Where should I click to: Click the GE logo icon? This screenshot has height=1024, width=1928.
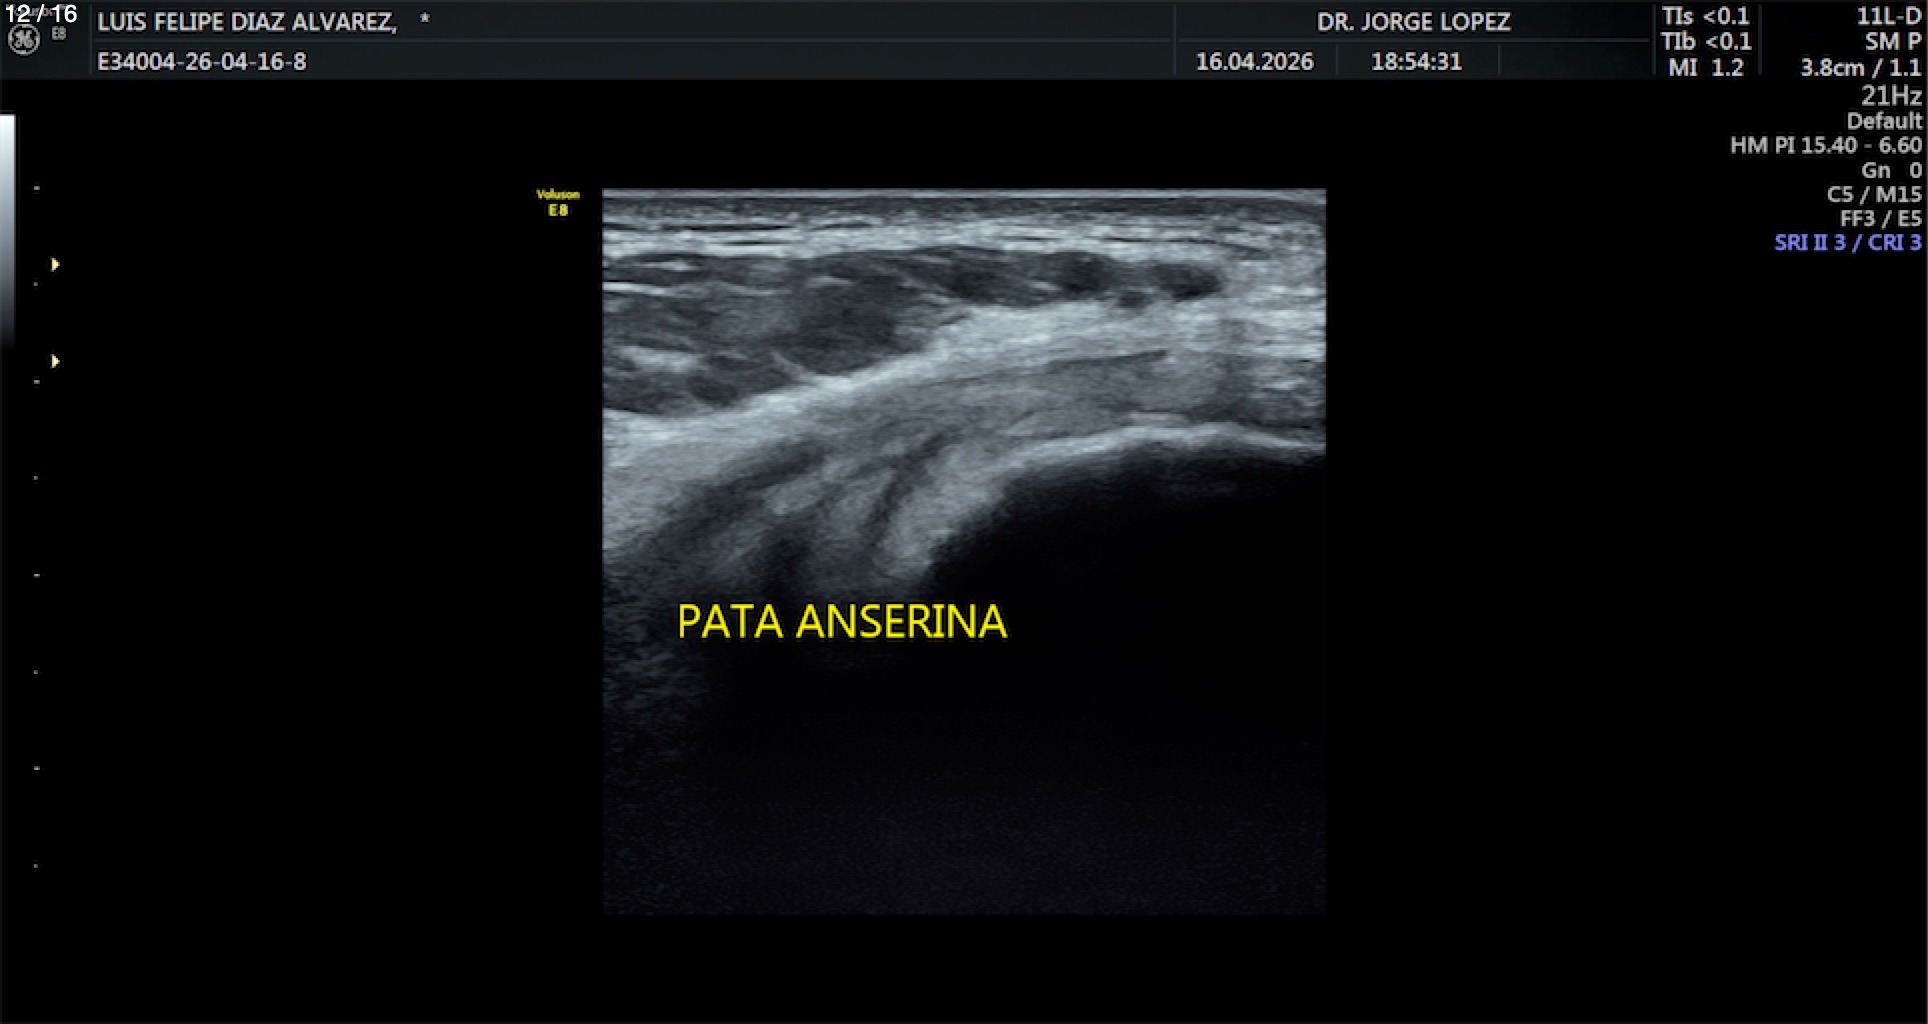[x=23, y=40]
